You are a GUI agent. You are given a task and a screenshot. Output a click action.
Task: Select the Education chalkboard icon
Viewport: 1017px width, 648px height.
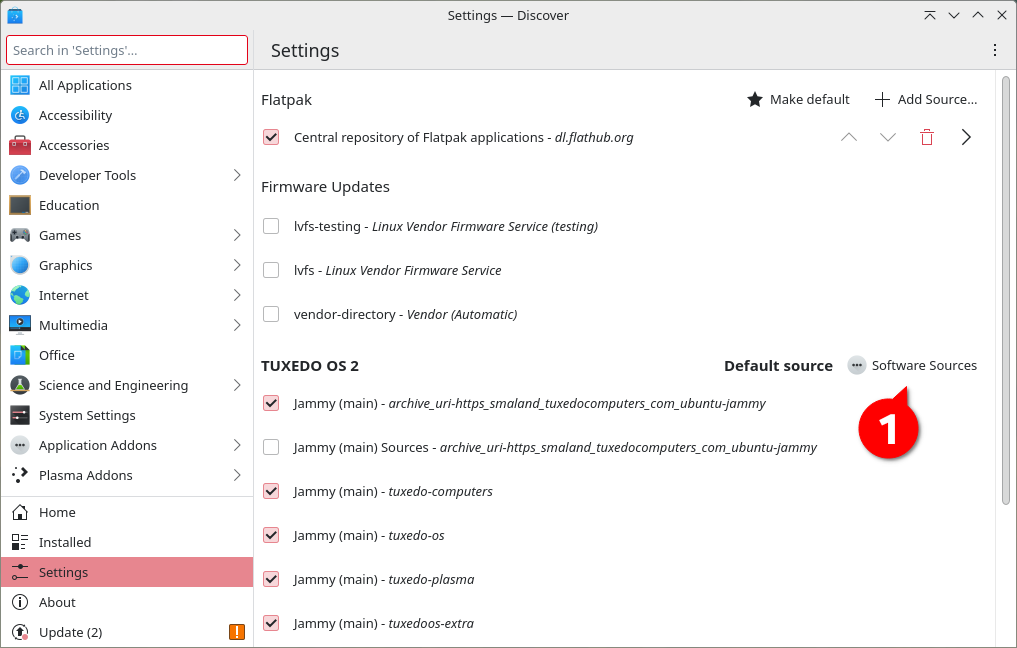[20, 205]
